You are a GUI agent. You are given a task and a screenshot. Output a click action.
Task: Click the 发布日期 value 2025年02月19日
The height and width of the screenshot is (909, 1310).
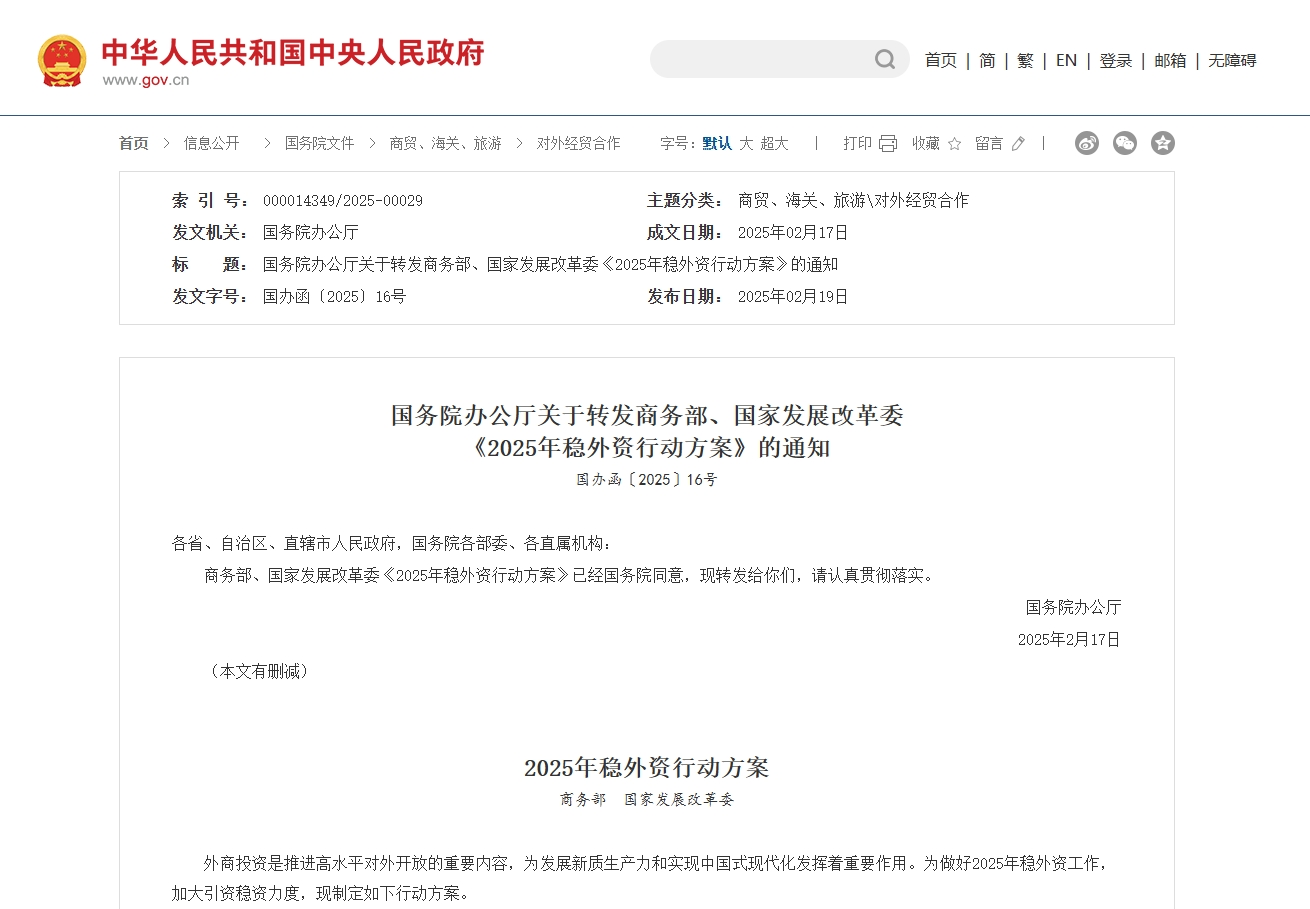tap(793, 297)
